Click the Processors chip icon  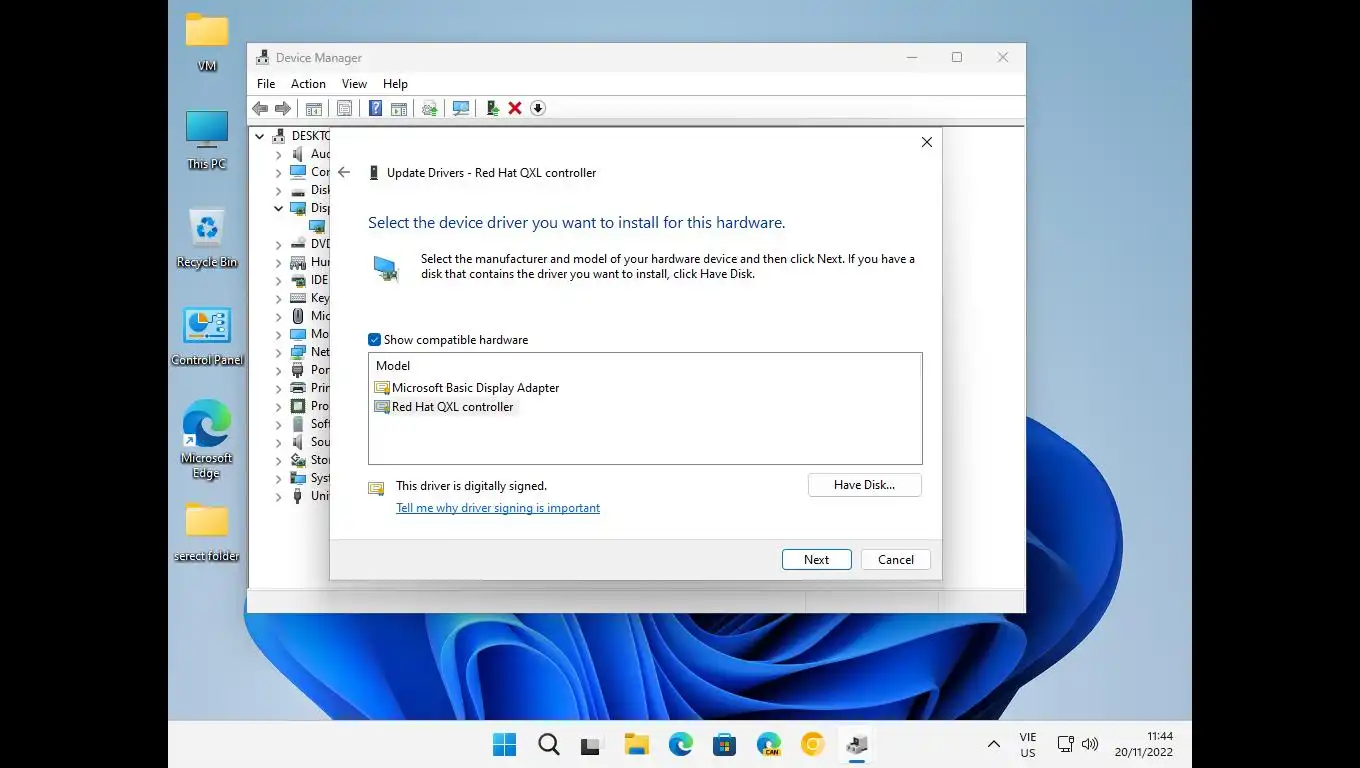[x=297, y=406]
